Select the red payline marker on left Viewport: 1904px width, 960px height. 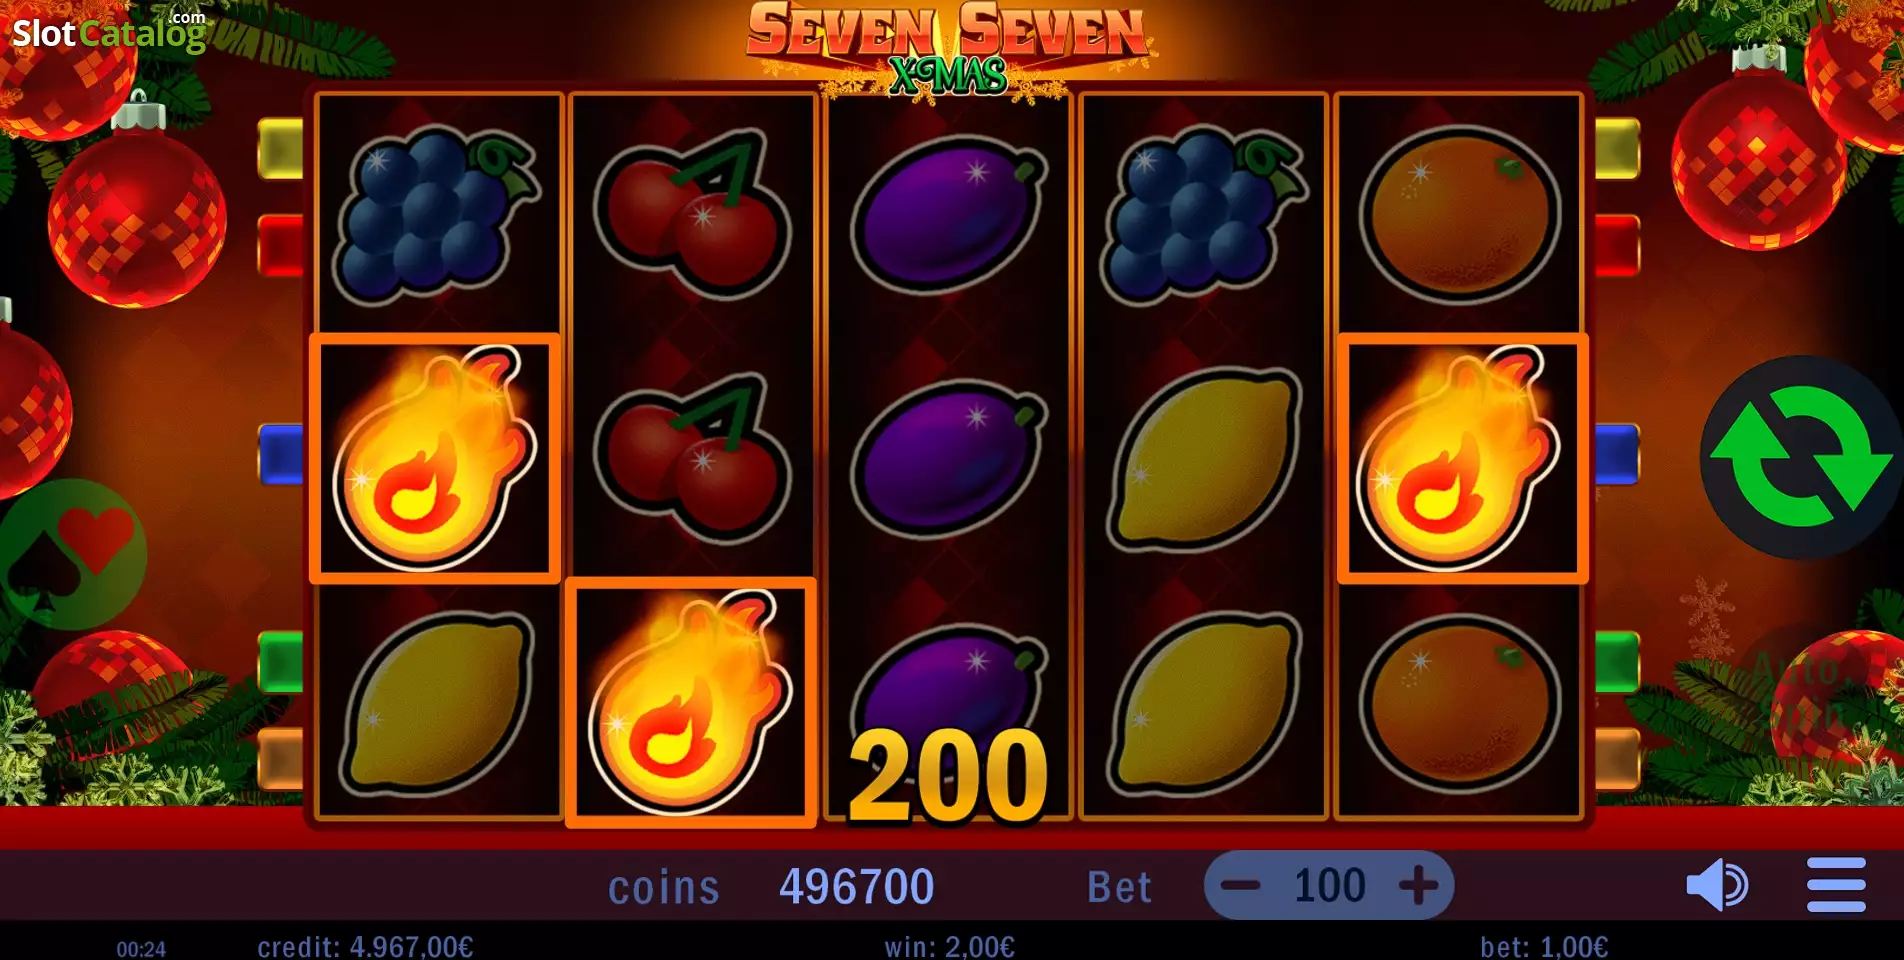pyautogui.click(x=280, y=245)
